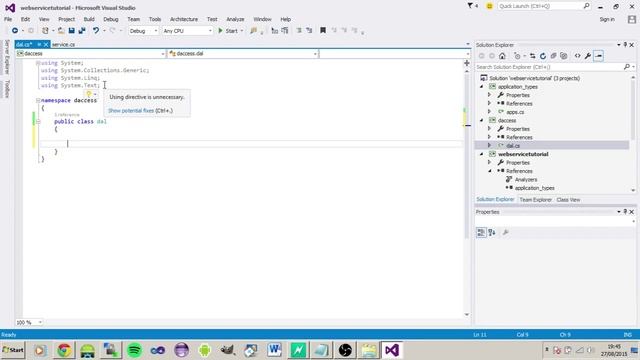
Task: Refresh Solution Explorer with the refresh icon
Action: [543, 56]
